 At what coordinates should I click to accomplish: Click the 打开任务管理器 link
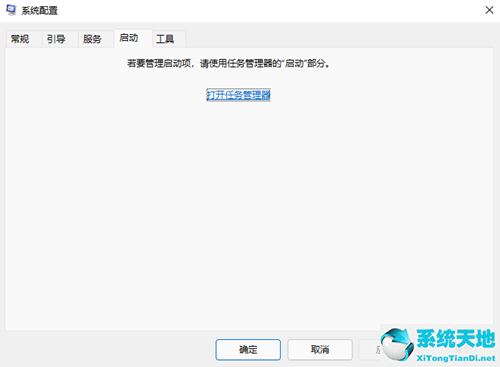pyautogui.click(x=238, y=95)
